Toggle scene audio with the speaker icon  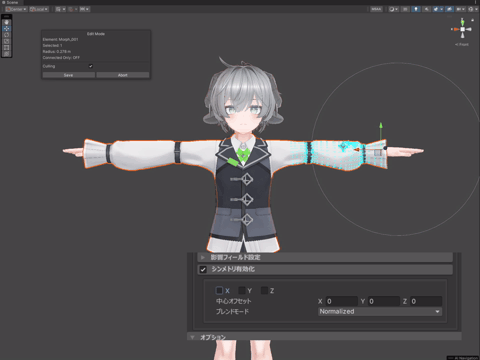[426, 9]
